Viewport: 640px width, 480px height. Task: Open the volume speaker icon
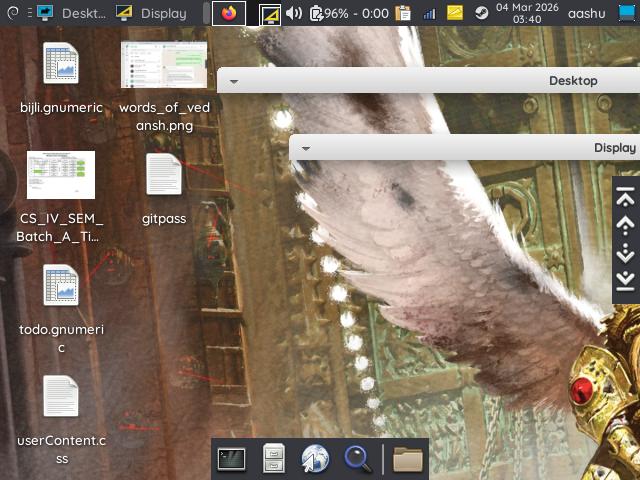[294, 13]
